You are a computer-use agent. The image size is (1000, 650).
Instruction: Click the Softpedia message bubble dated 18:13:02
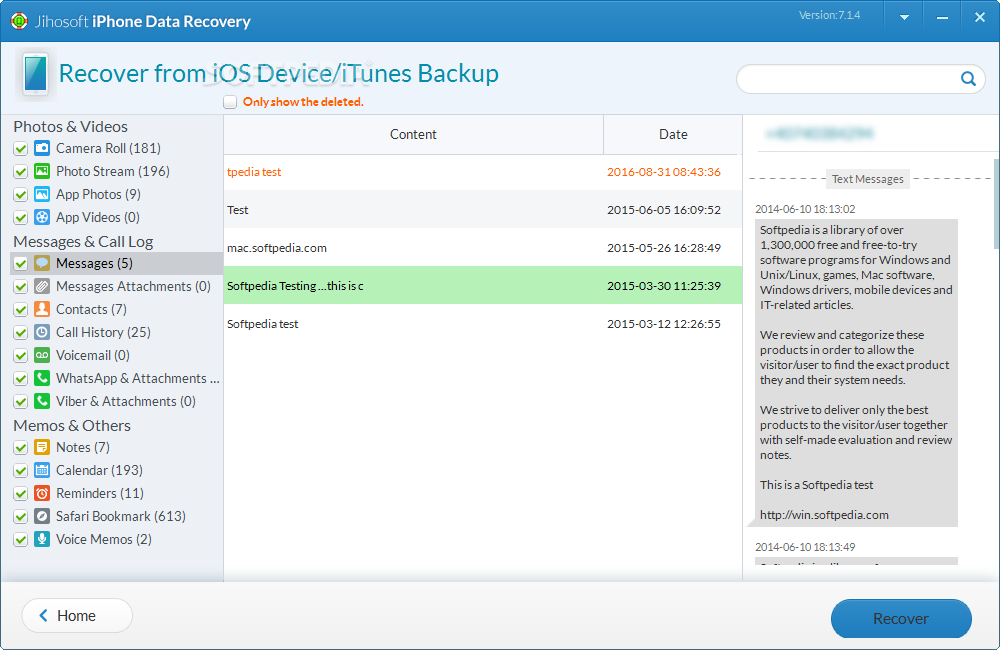[x=855, y=373]
